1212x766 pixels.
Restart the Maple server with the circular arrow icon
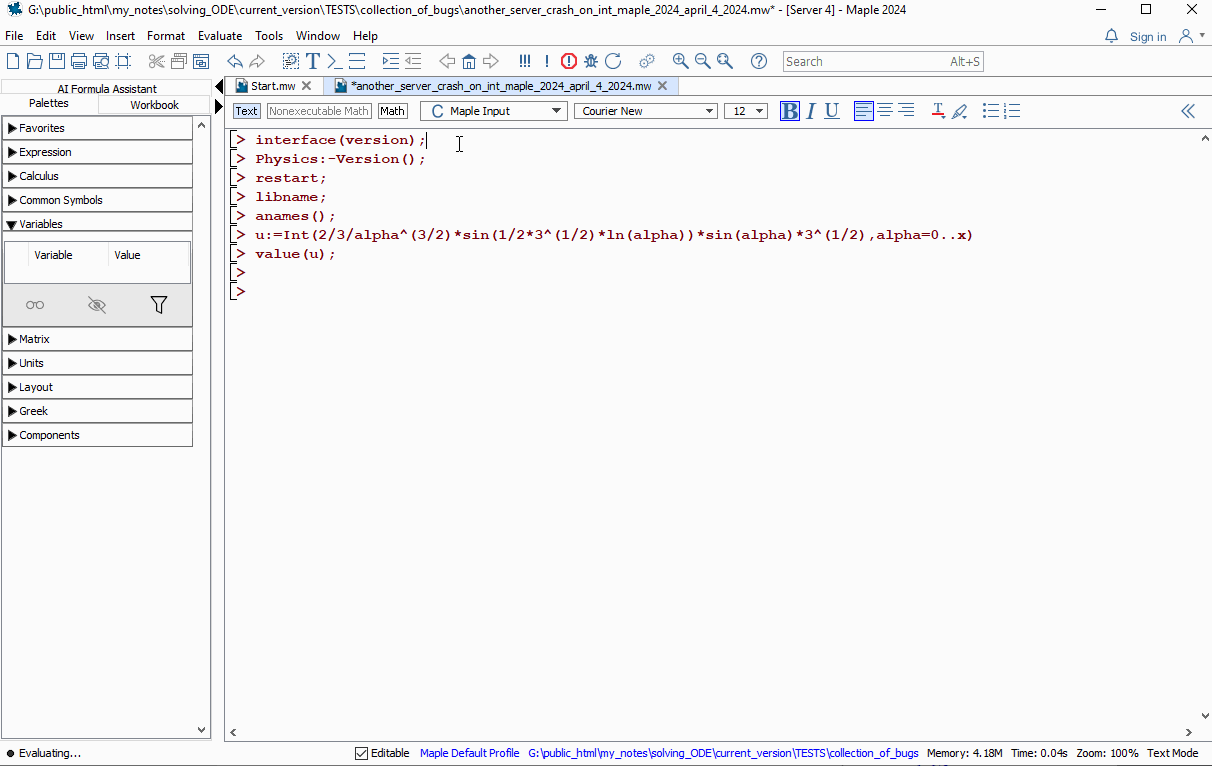(613, 61)
